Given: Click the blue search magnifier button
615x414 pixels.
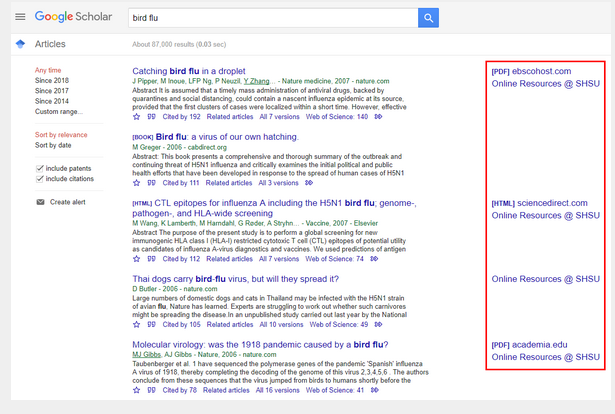Looking at the screenshot, I should [428, 18].
